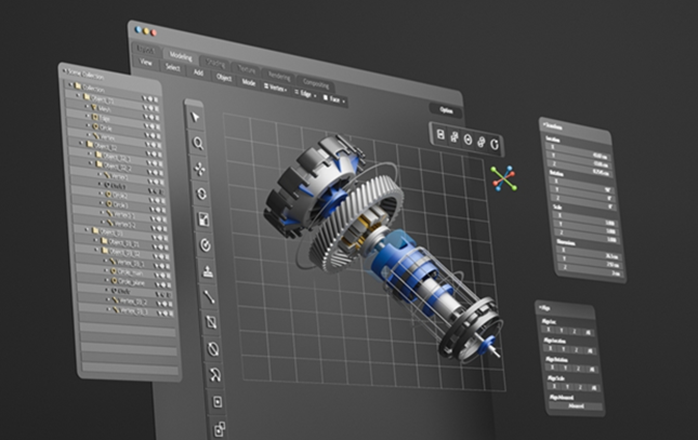Click the circled minus viewport icon
Image resolution: width=698 pixels, height=440 pixels.
pos(468,139)
